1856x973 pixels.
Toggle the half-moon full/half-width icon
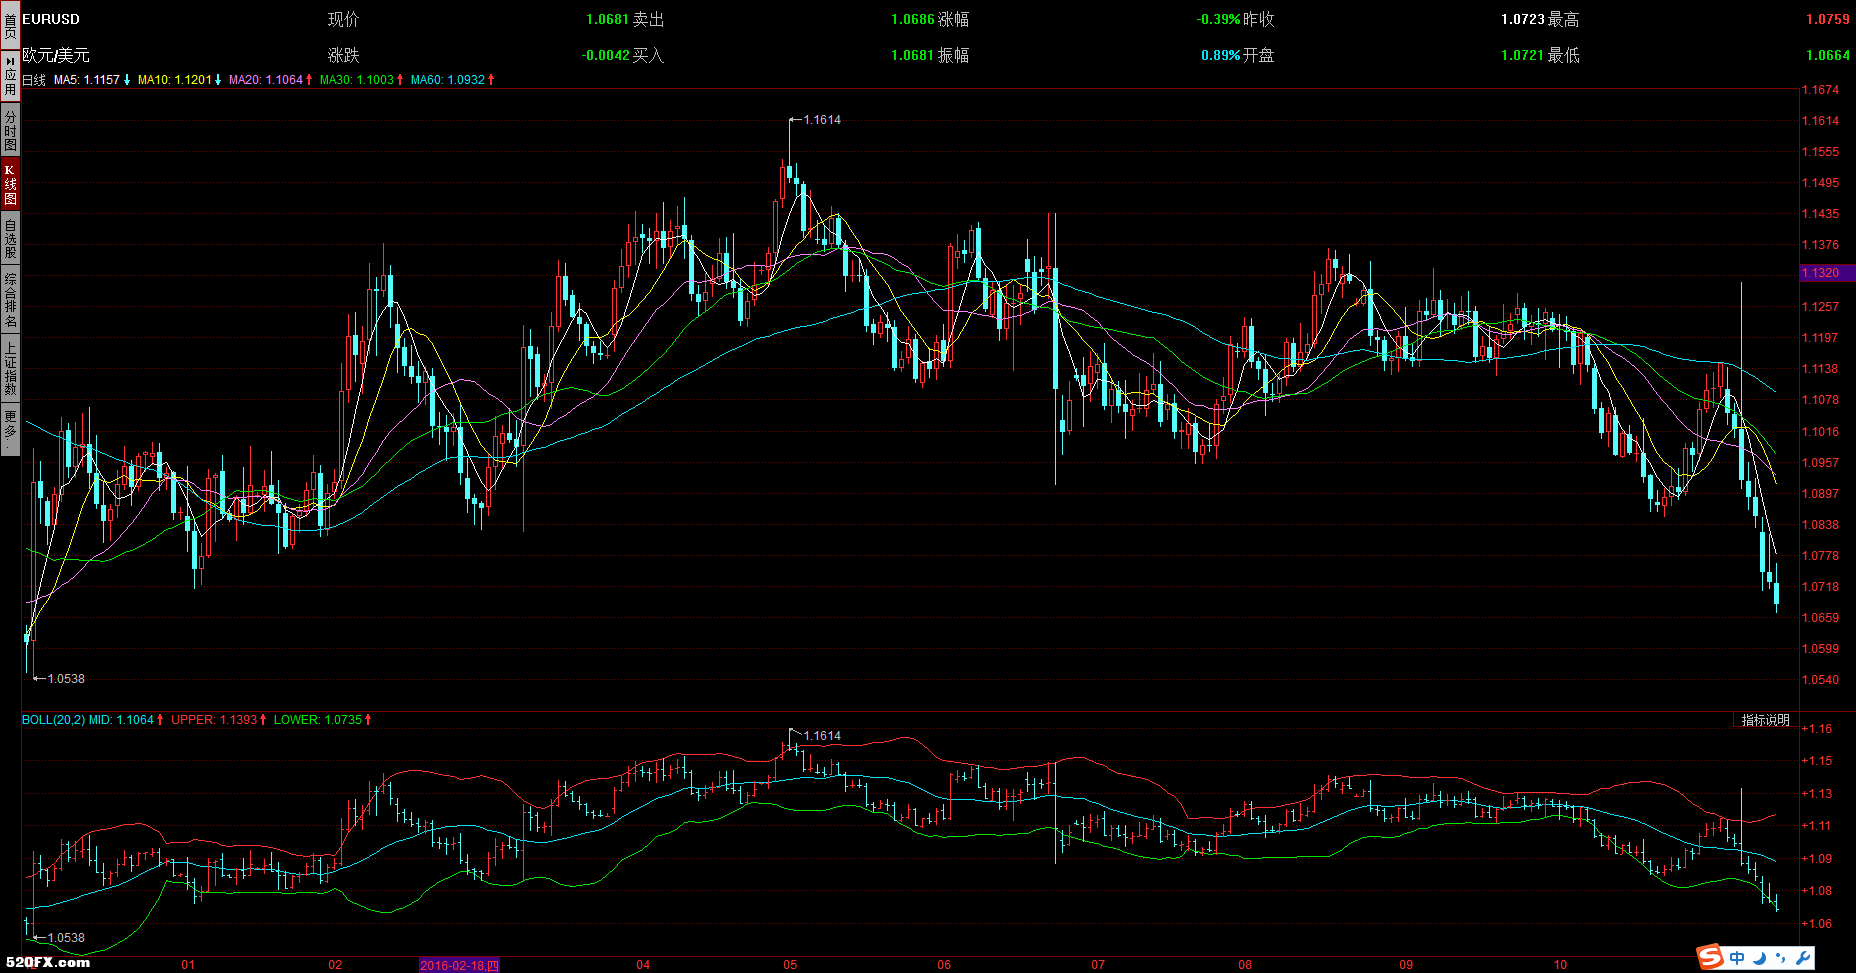[1760, 958]
